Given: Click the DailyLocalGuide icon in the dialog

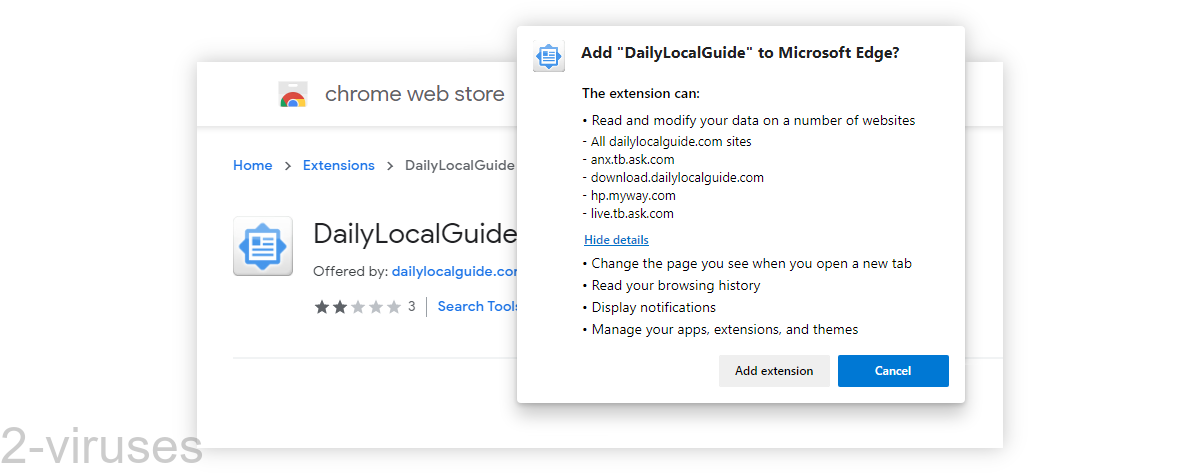Looking at the screenshot, I should (549, 57).
